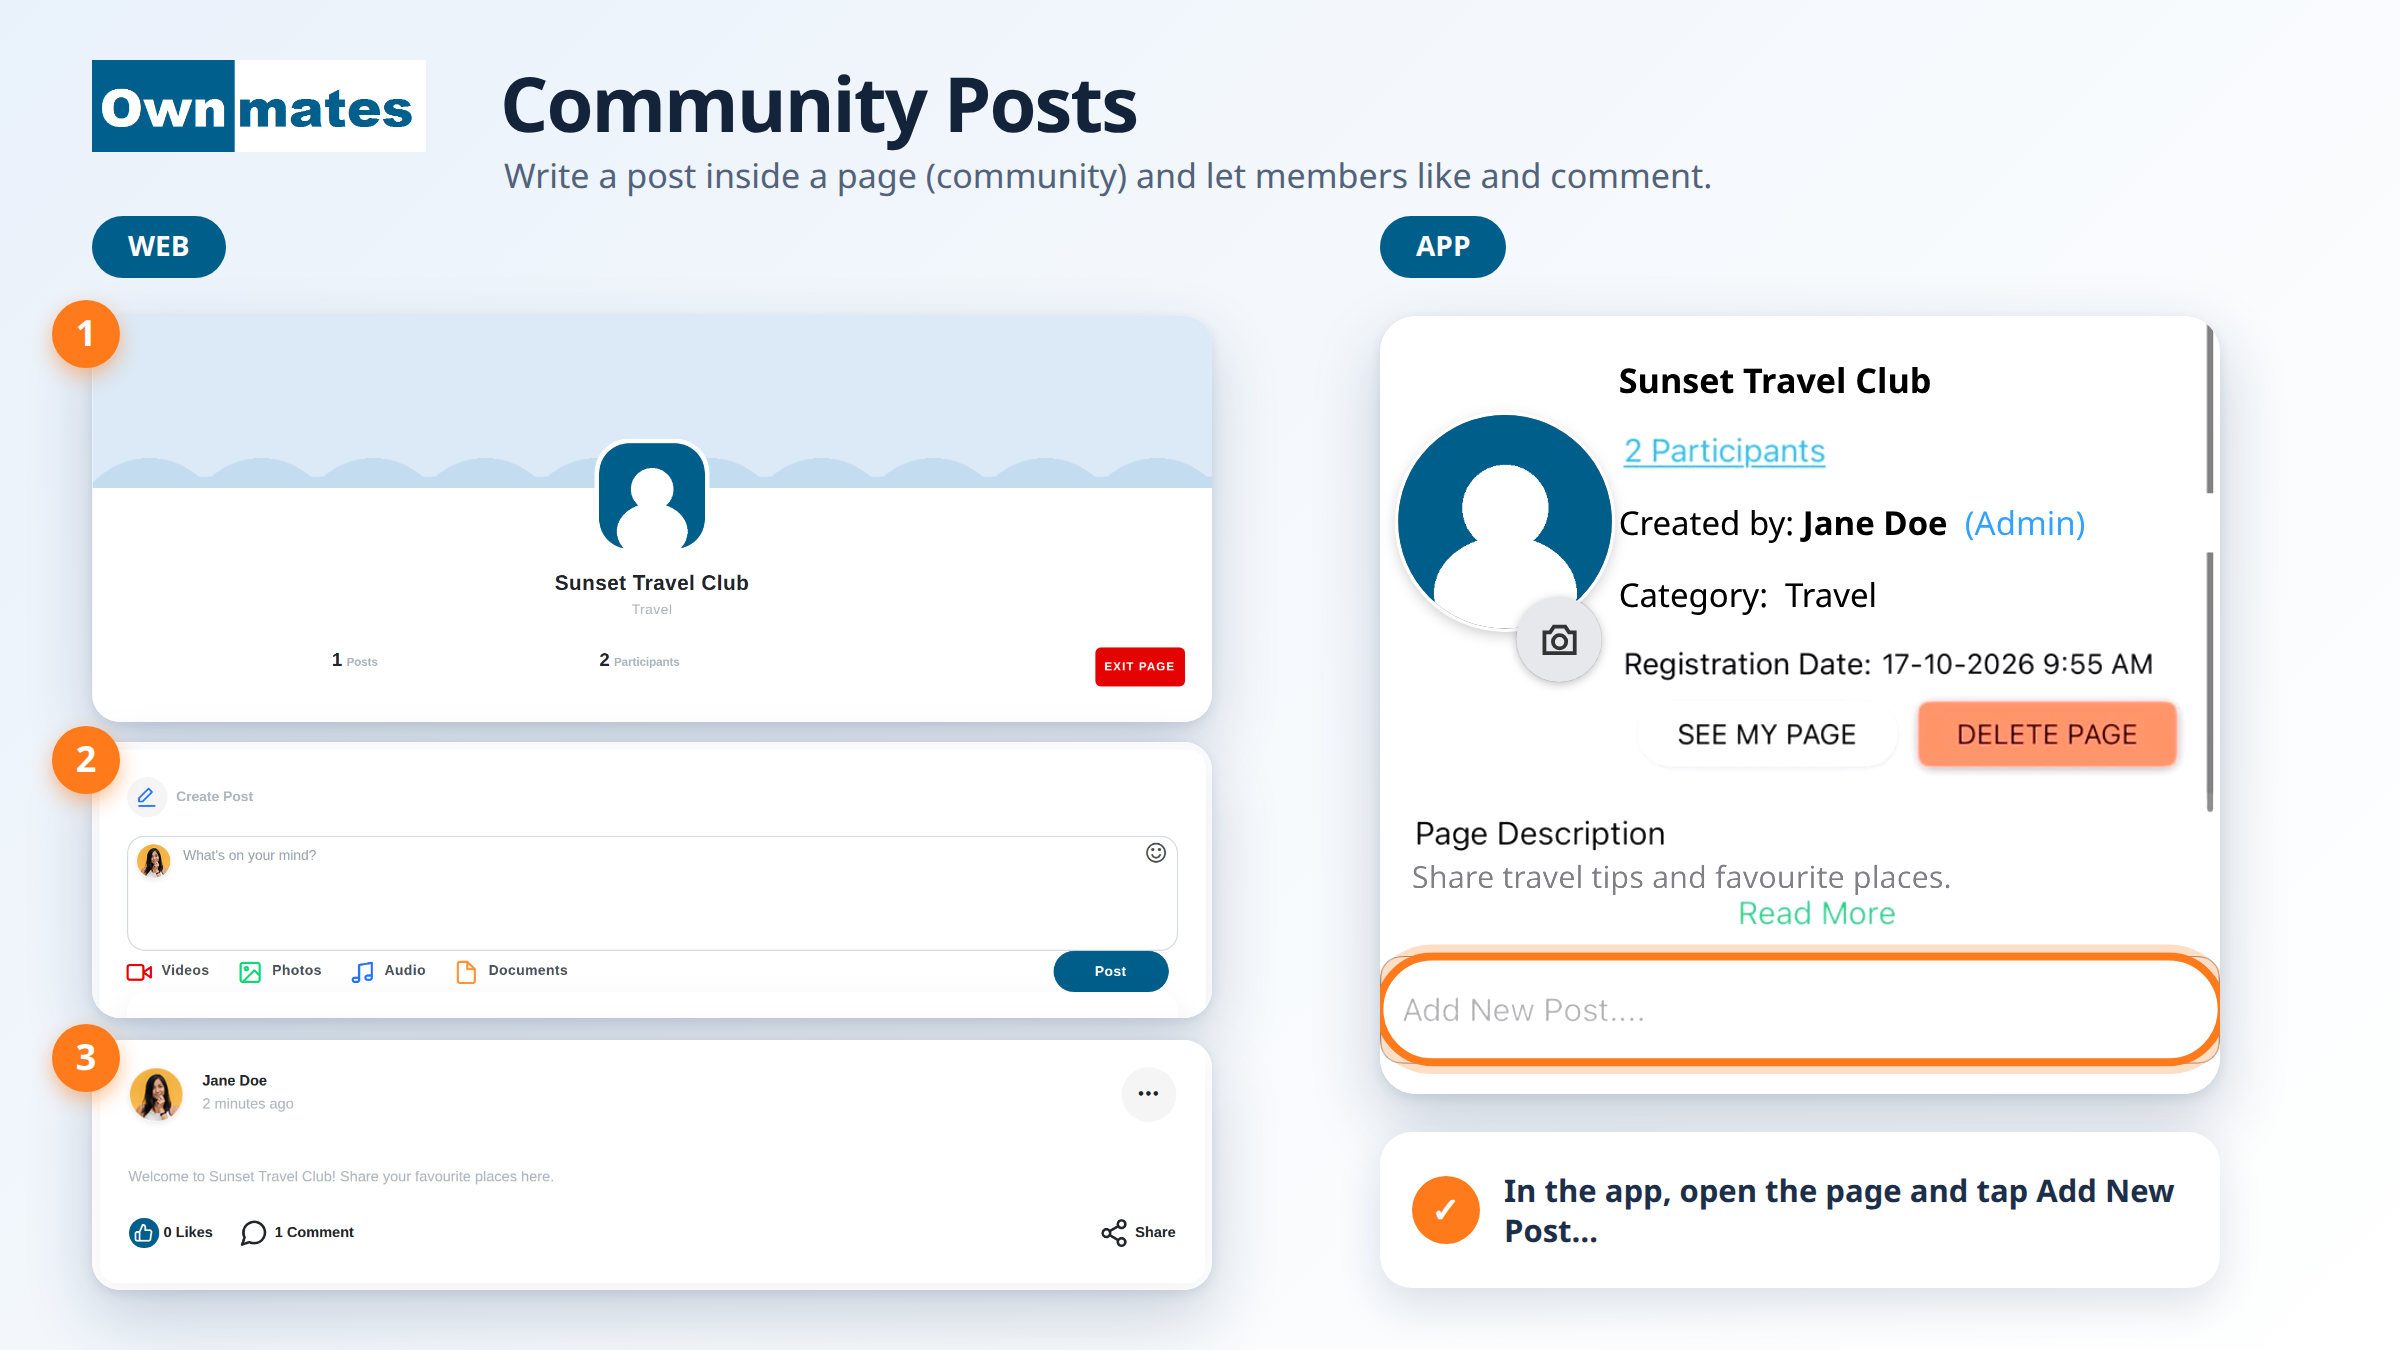Share Jane Doe's post
Viewport: 2400px width, 1350px height.
click(x=1138, y=1233)
